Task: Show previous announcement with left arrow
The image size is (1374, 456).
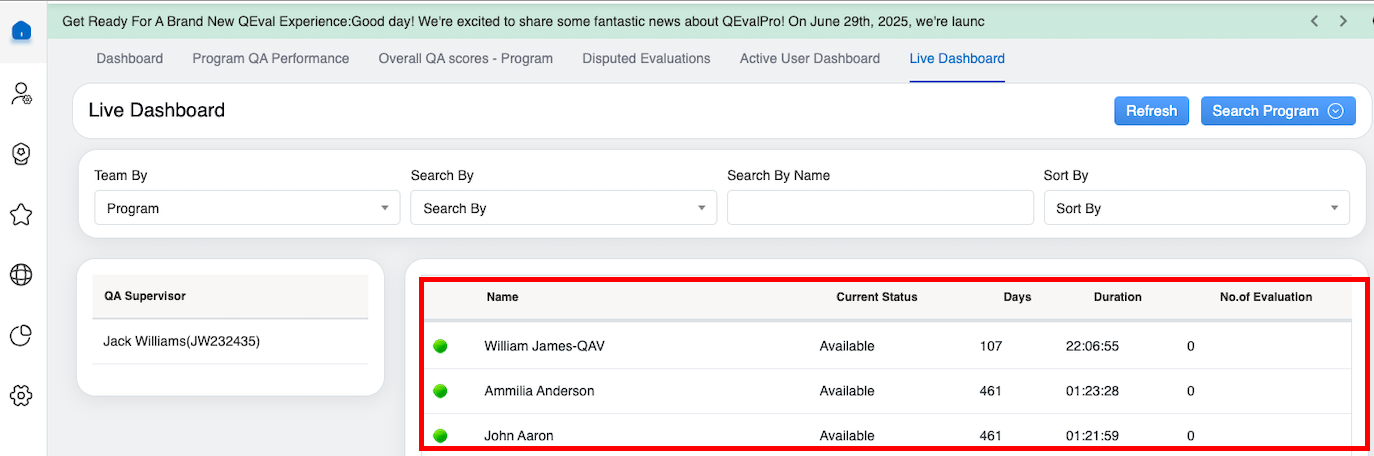Action: [1315, 21]
